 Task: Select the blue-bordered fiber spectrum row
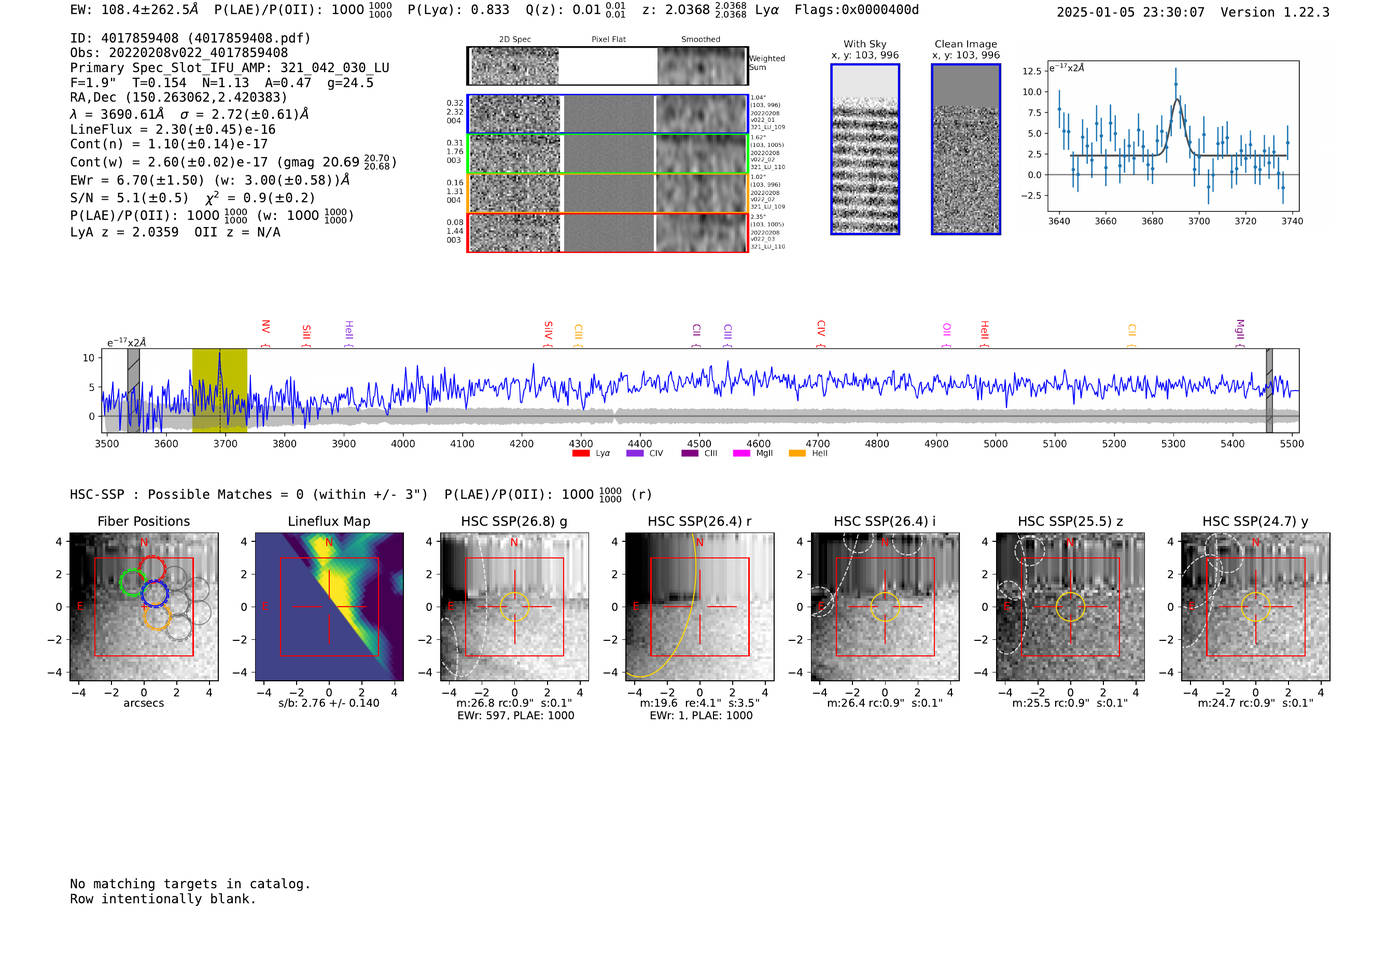click(607, 114)
